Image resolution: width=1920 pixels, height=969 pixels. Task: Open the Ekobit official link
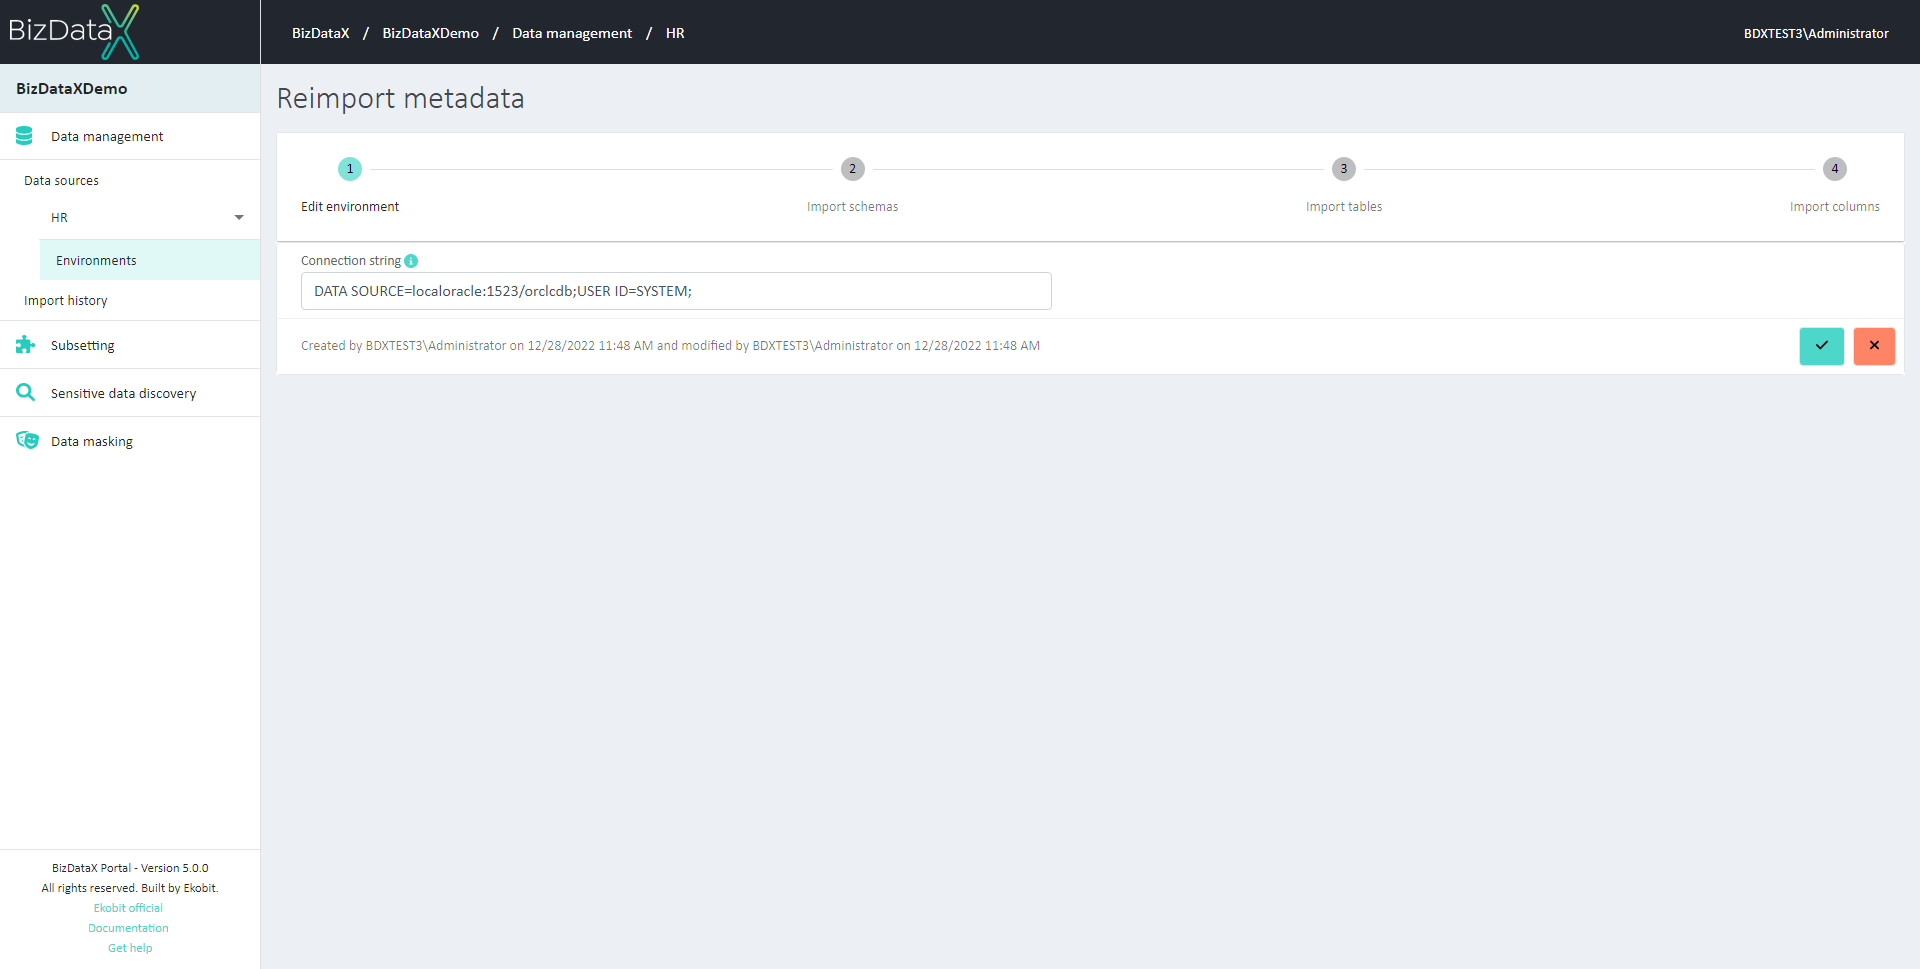(x=128, y=908)
